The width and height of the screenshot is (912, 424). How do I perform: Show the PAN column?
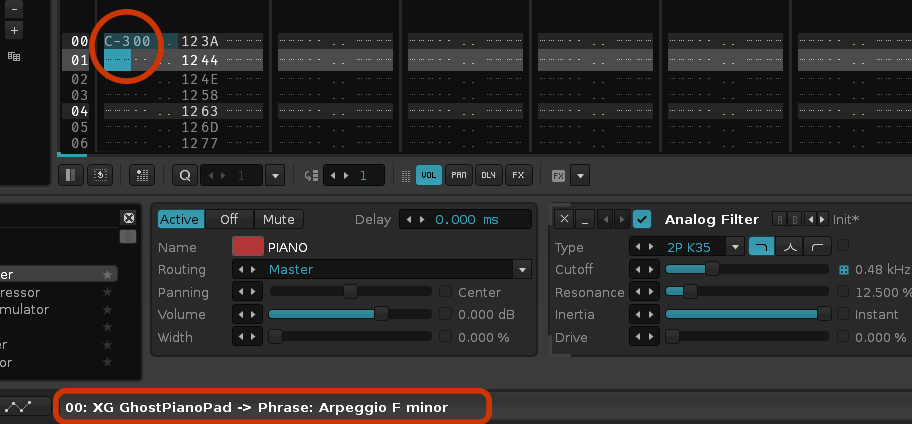click(459, 175)
